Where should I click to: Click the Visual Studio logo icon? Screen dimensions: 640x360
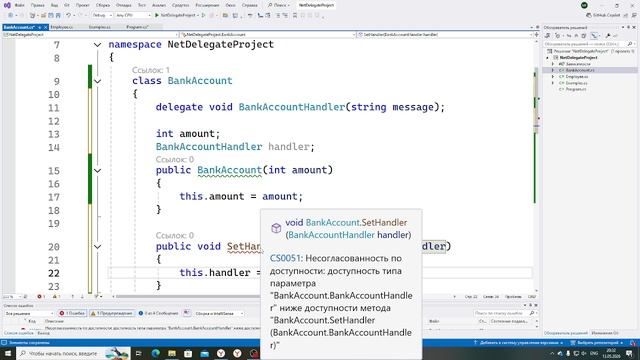[x=7, y=5]
